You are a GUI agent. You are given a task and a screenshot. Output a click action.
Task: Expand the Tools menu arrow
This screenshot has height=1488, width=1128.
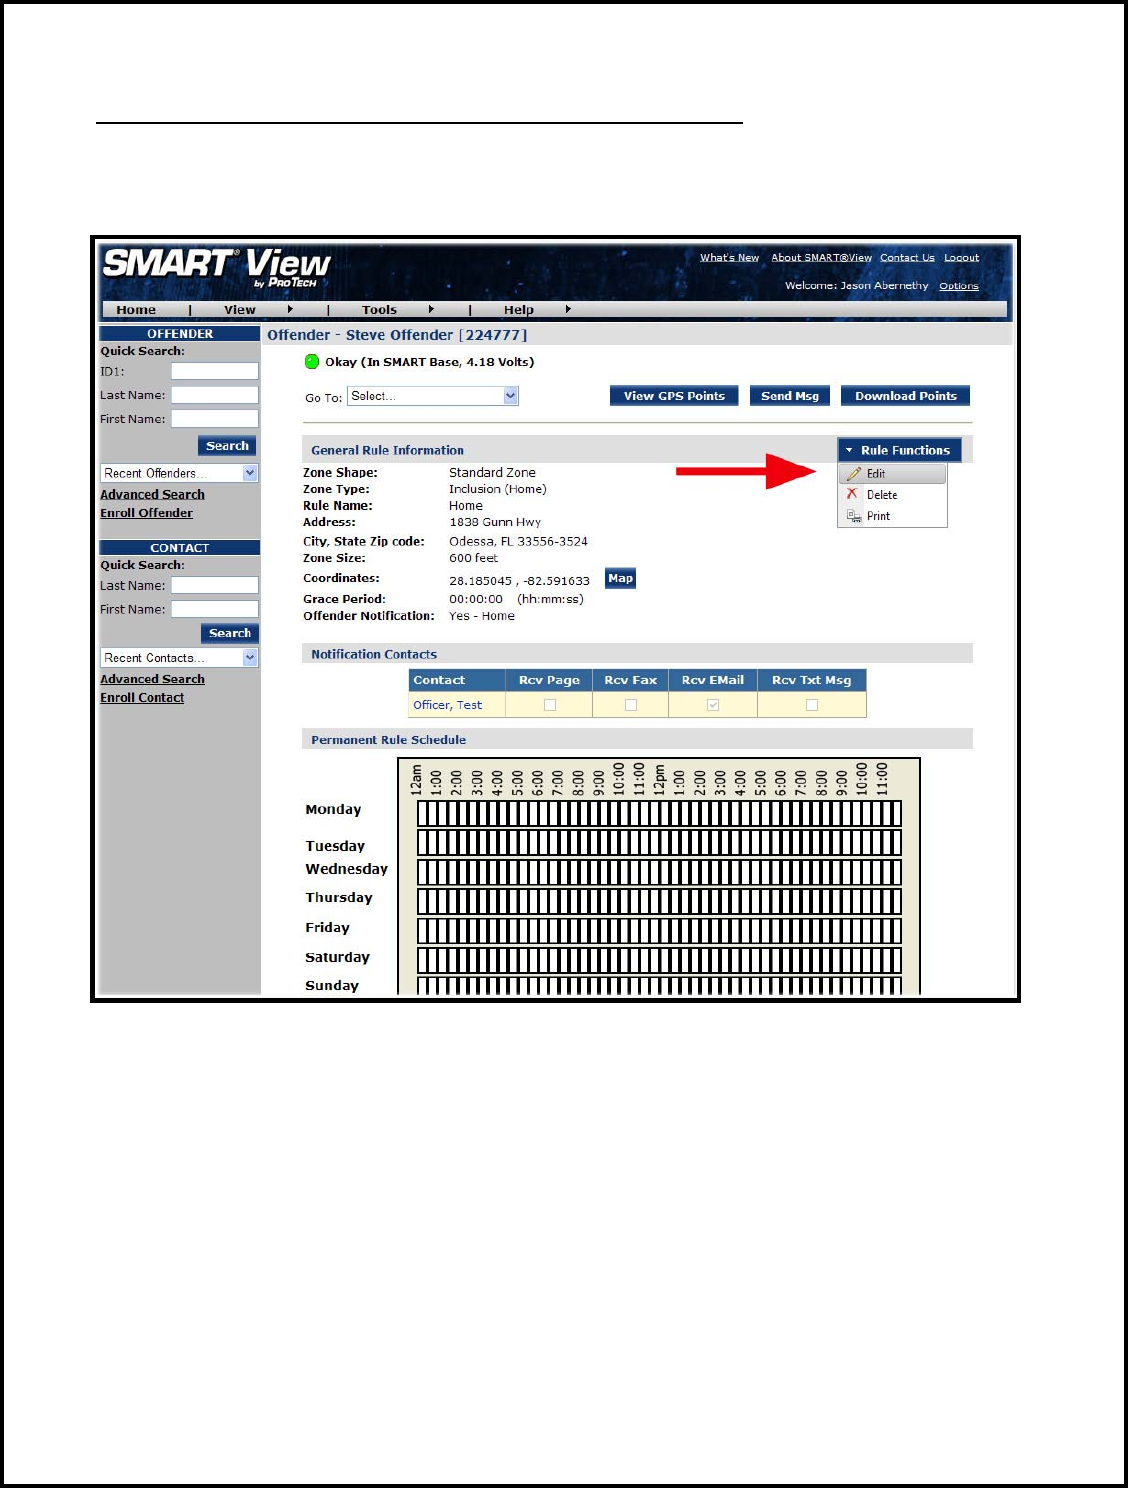coord(431,310)
